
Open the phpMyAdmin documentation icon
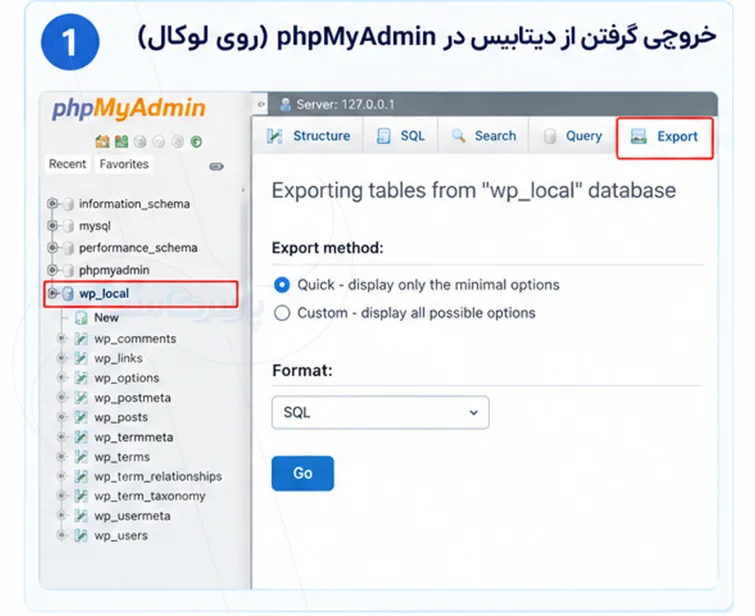pos(140,142)
